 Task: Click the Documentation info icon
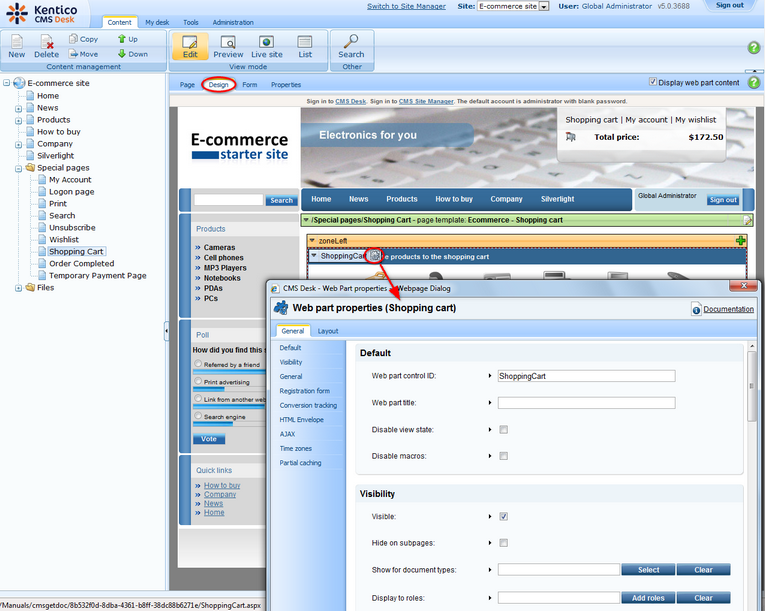[x=696, y=309]
